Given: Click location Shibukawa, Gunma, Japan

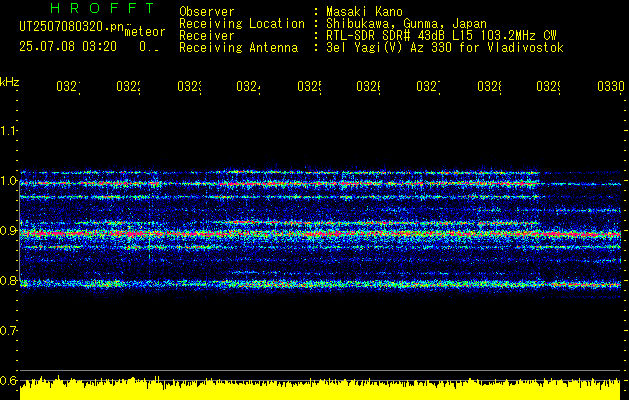Looking at the screenshot, I should pos(406,24).
